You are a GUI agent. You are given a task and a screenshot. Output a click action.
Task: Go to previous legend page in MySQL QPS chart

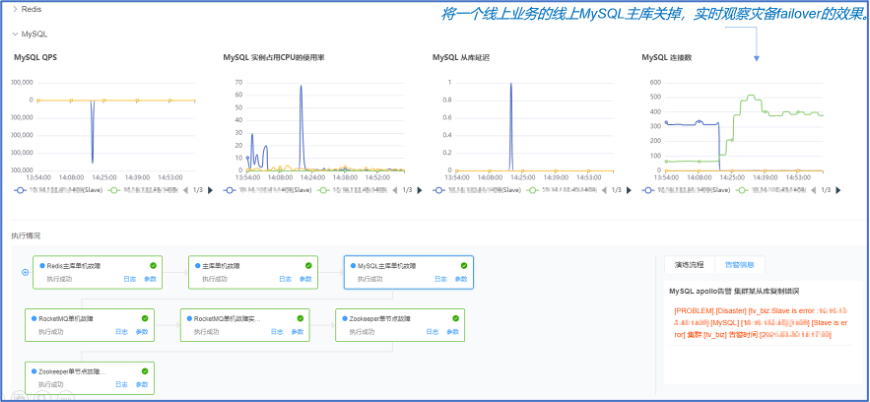(186, 190)
